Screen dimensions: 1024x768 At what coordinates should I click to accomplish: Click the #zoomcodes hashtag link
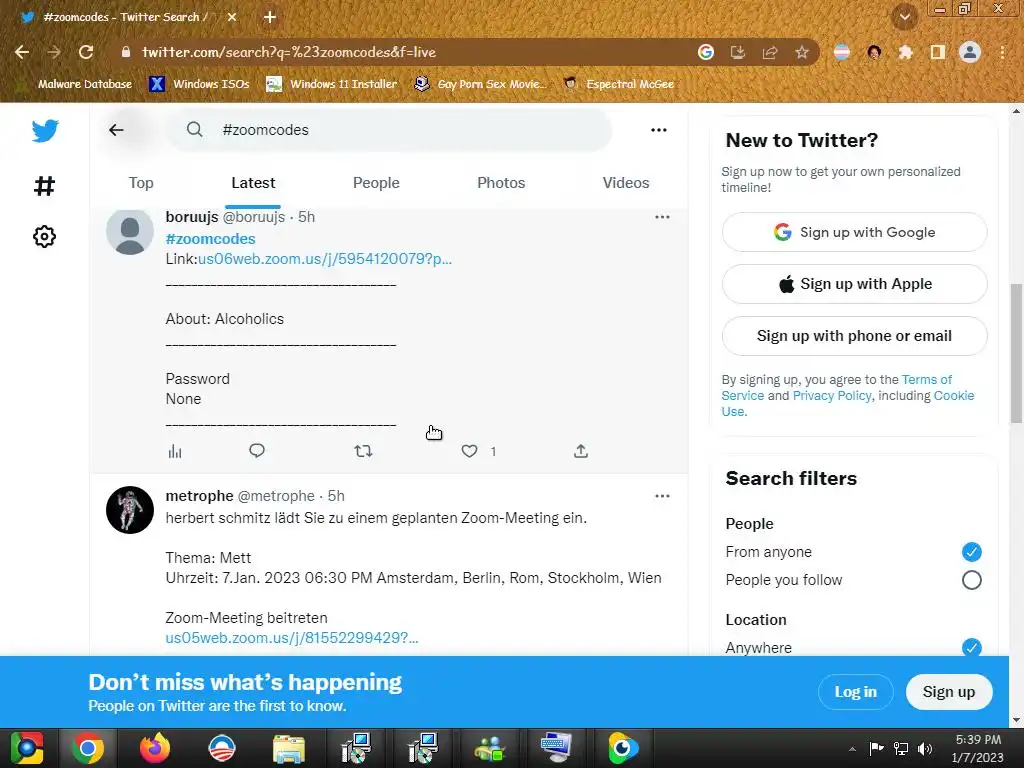[210, 239]
